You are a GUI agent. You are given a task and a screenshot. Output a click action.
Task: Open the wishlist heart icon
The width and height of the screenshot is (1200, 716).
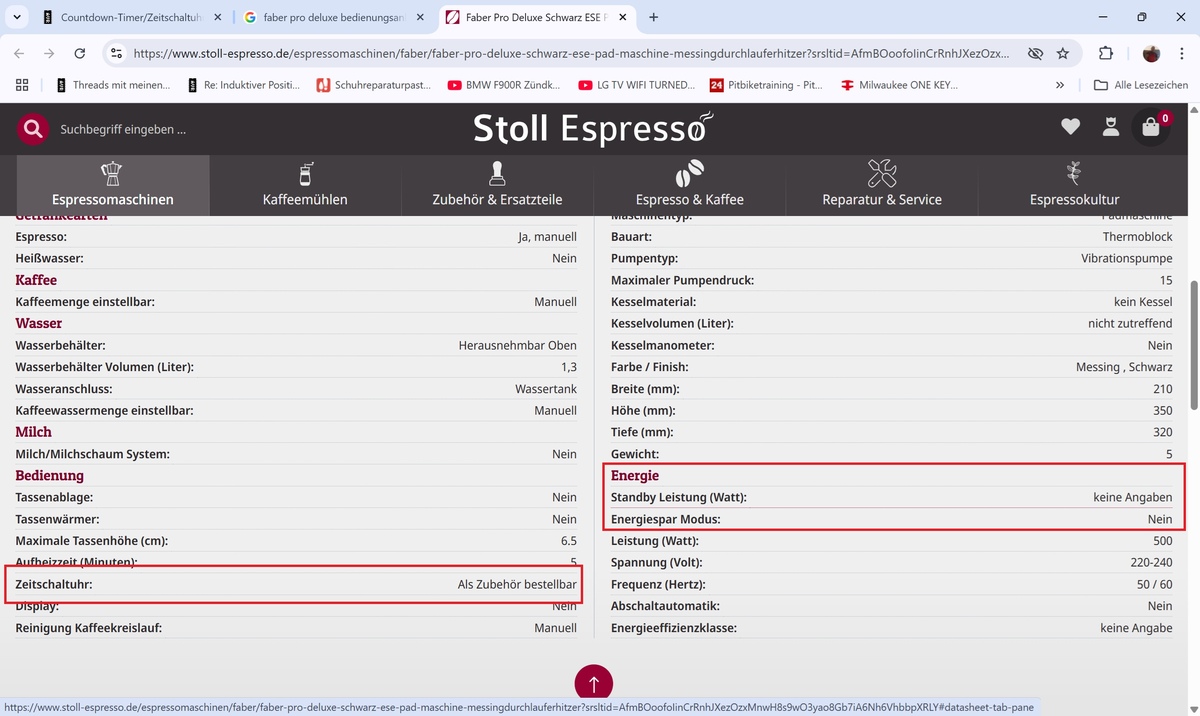1070,127
